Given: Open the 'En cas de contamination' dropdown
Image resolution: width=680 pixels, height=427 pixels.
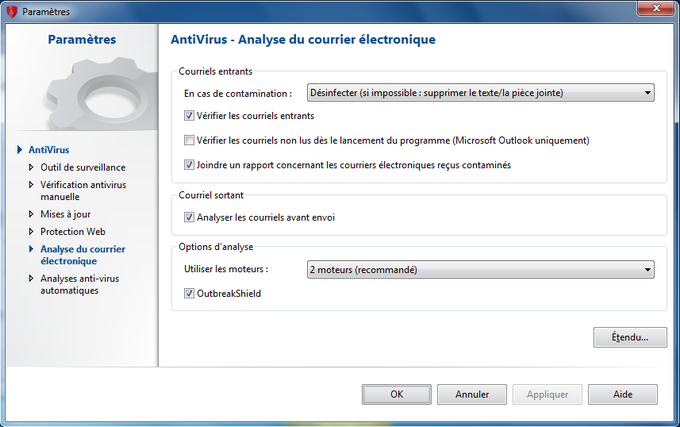Looking at the screenshot, I should (481, 93).
